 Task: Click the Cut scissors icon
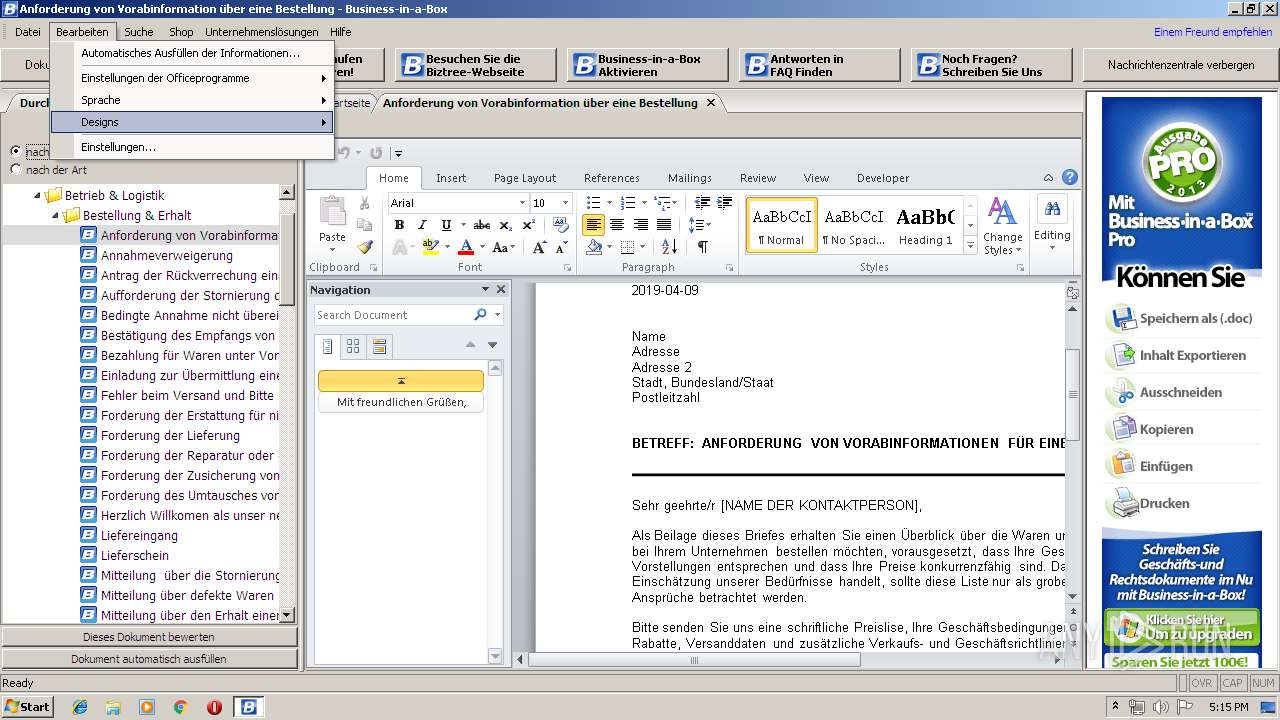tap(364, 203)
